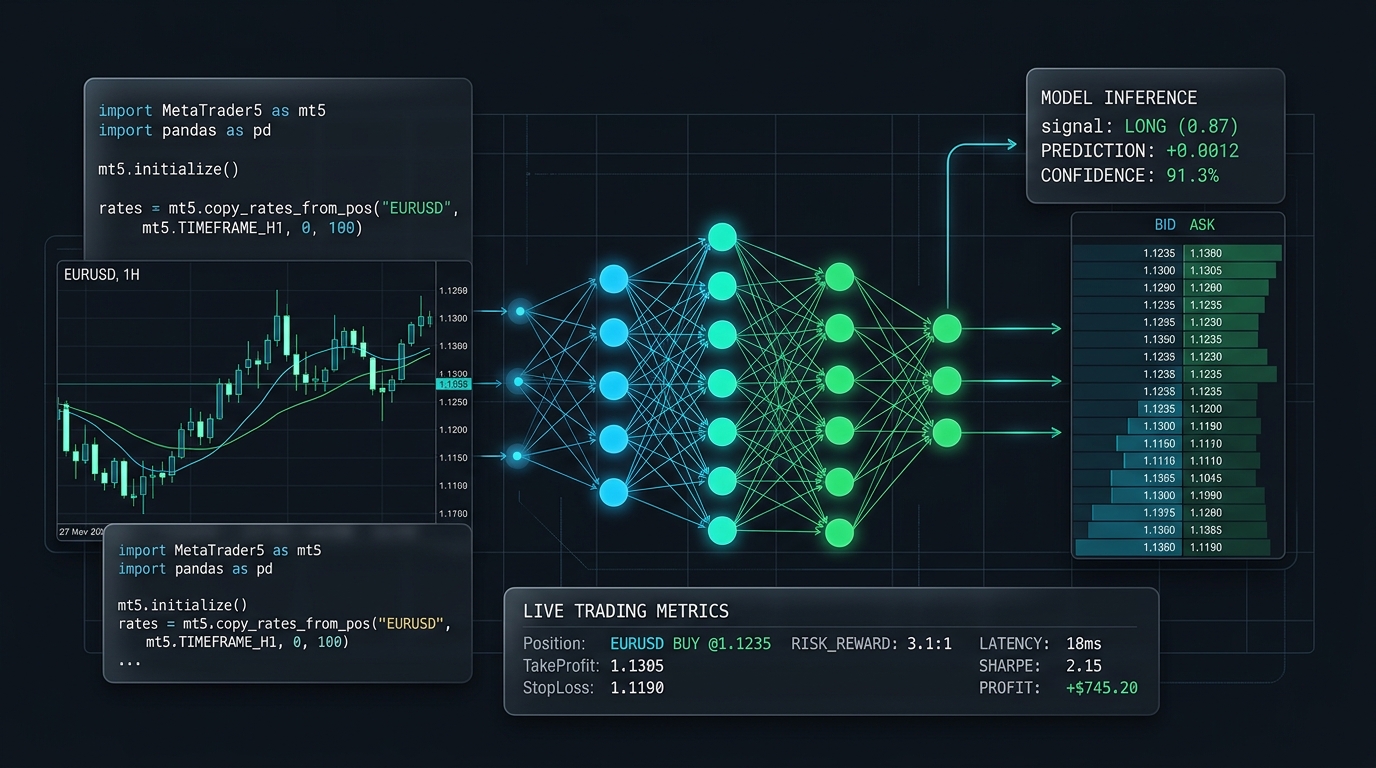1376x768 pixels.
Task: Select the 1.1395 bid in the order book
Action: tap(1159, 513)
